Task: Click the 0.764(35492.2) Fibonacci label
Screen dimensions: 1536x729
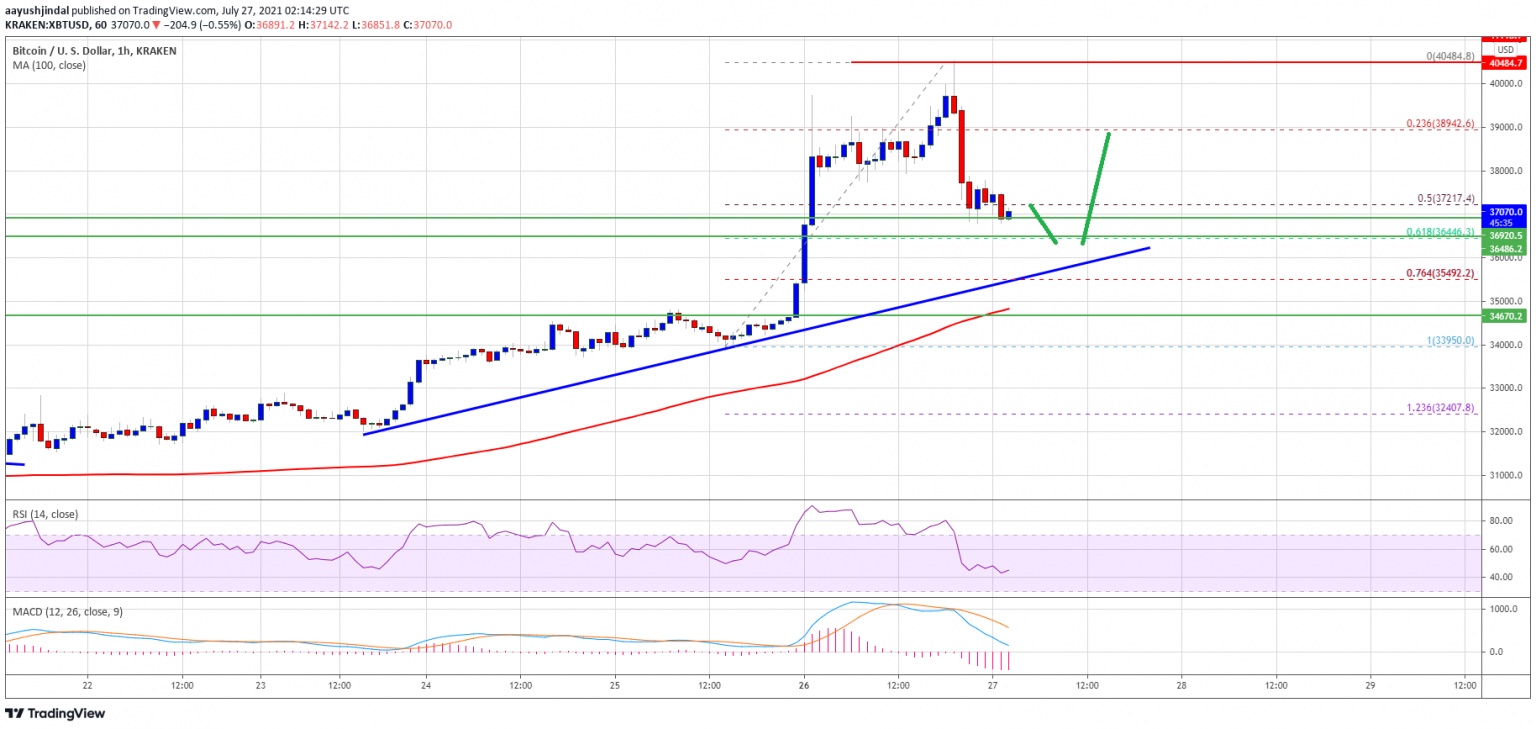Action: coord(1442,273)
